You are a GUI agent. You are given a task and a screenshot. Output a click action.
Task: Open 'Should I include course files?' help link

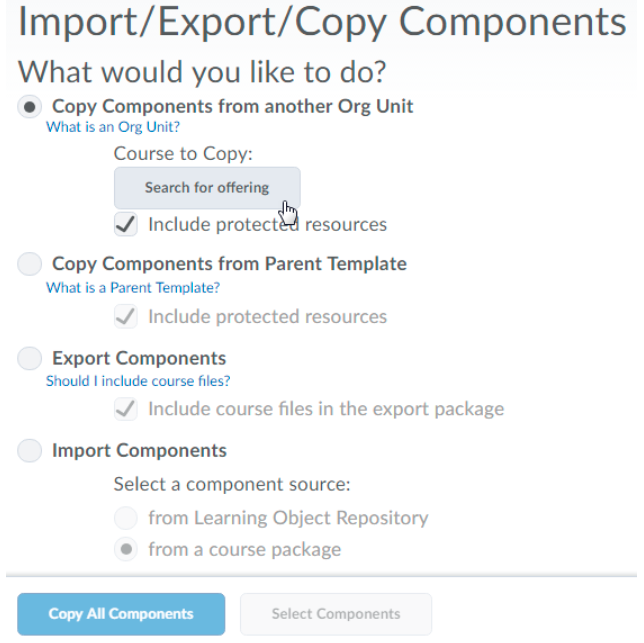[x=138, y=381]
